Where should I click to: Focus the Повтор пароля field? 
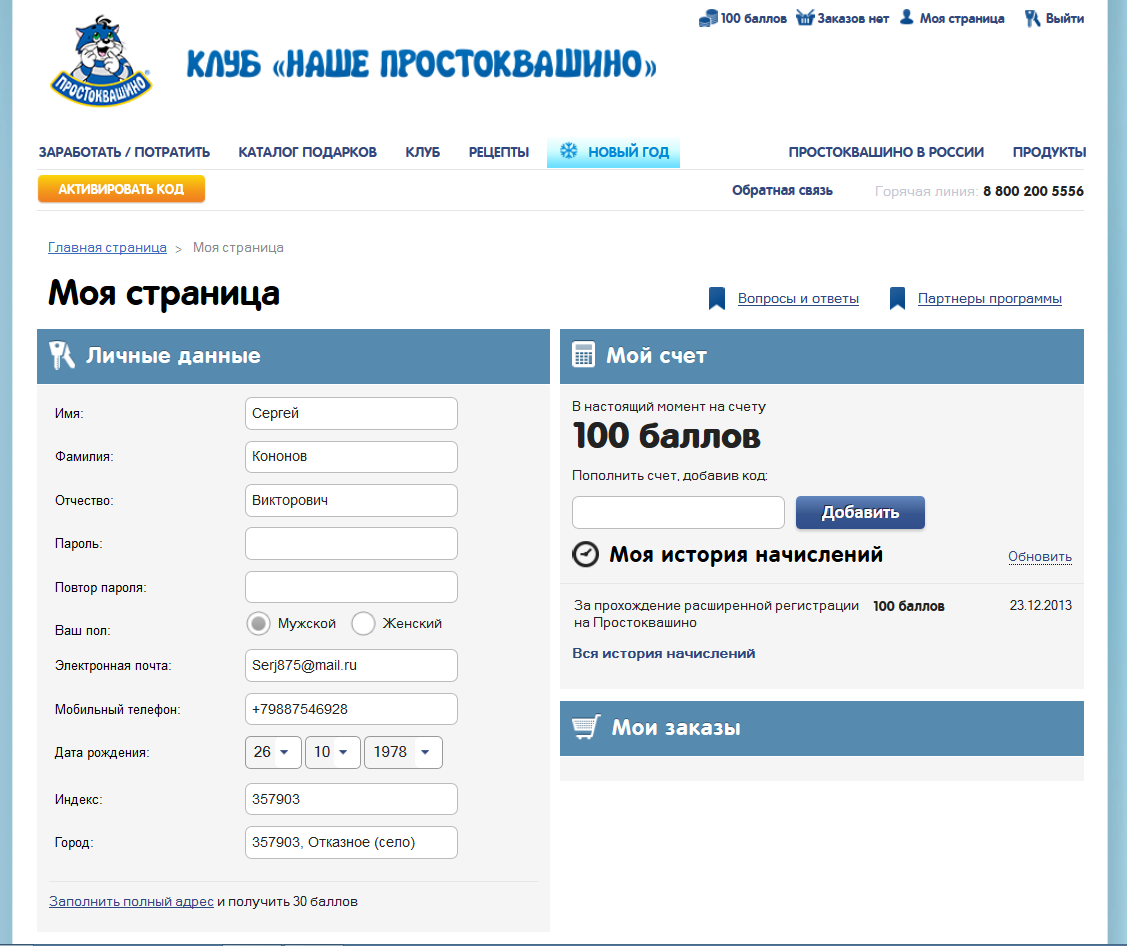point(351,587)
